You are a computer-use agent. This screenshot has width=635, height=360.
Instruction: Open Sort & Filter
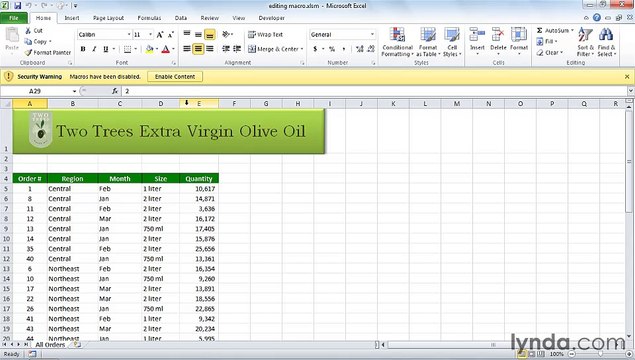585,42
